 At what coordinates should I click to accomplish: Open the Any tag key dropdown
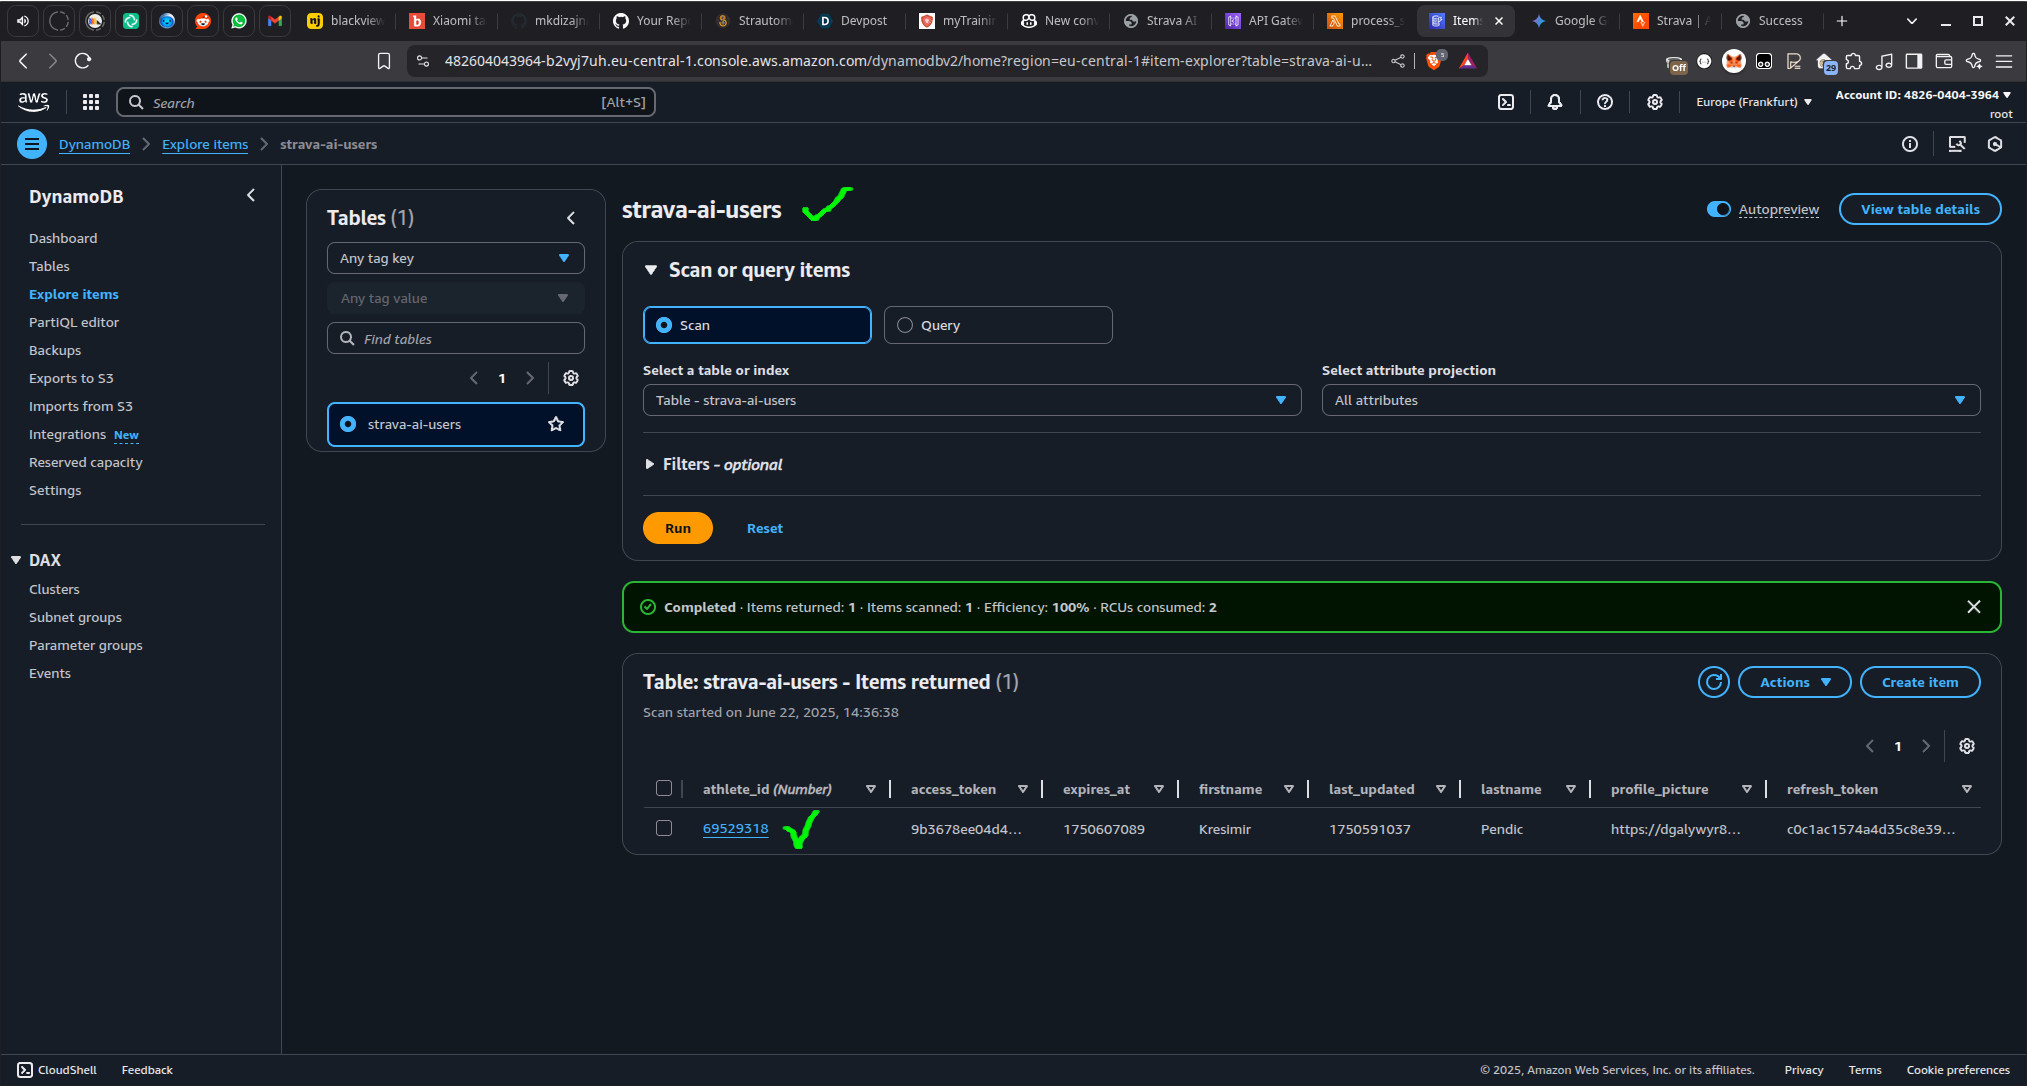(x=455, y=258)
